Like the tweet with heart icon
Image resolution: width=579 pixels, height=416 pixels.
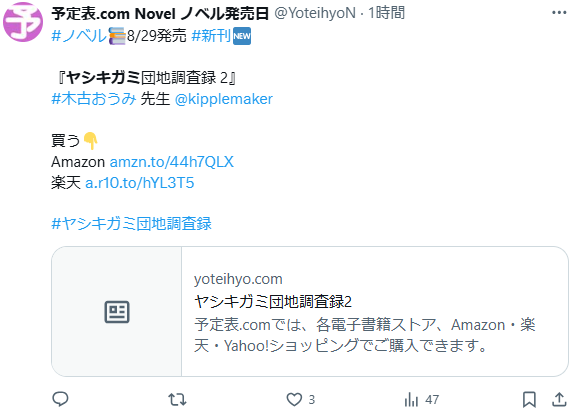pyautogui.click(x=294, y=399)
